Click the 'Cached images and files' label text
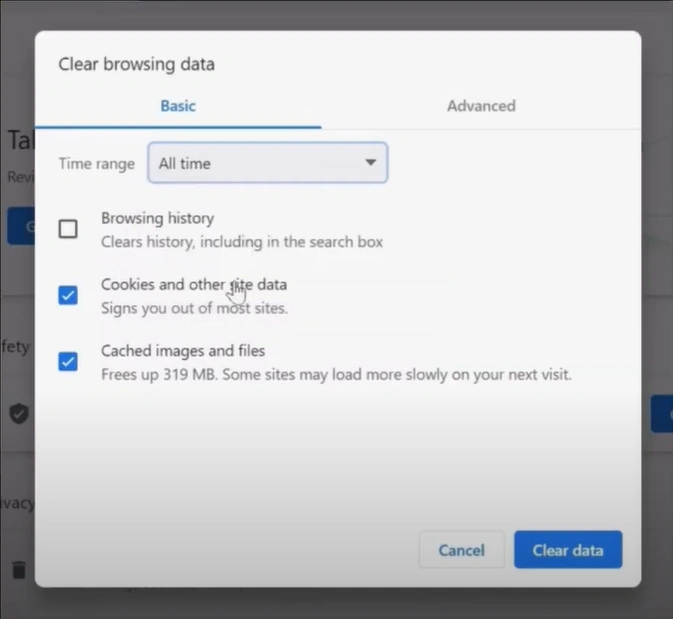This screenshot has height=619, width=673. click(183, 351)
